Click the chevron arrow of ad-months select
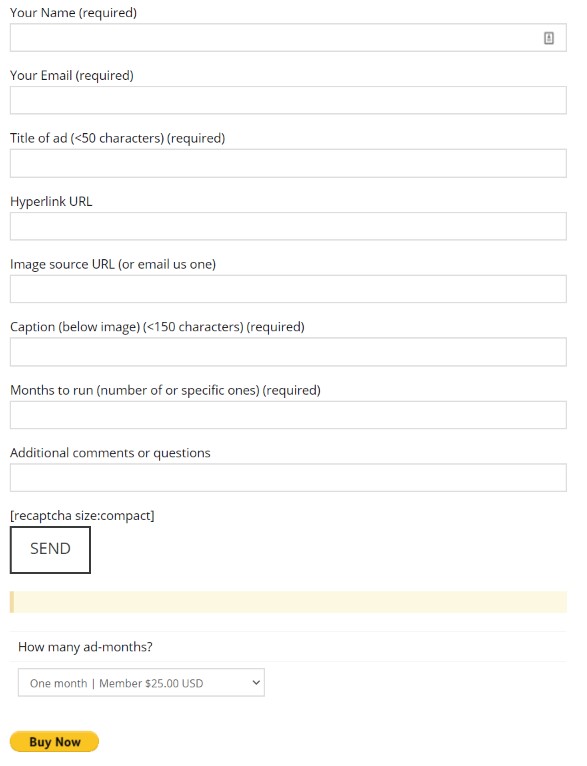The width and height of the screenshot is (587, 766). coord(256,682)
